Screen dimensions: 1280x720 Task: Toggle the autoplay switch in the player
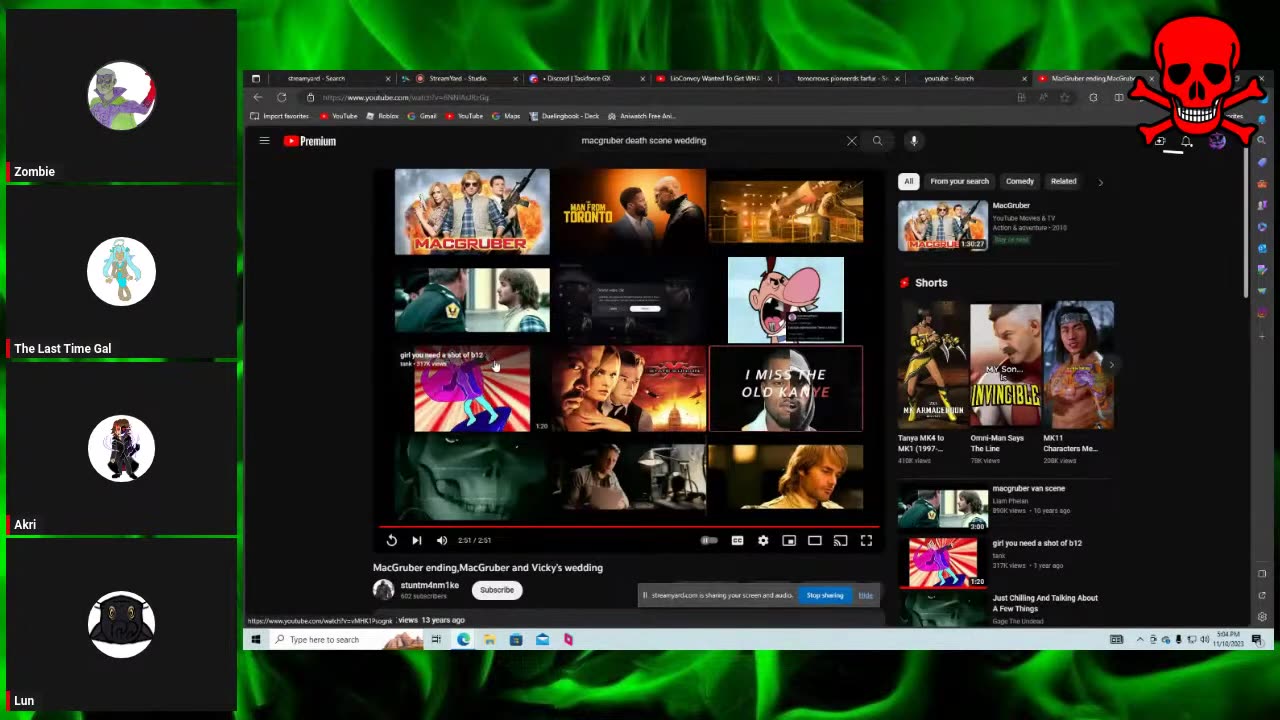click(x=709, y=540)
